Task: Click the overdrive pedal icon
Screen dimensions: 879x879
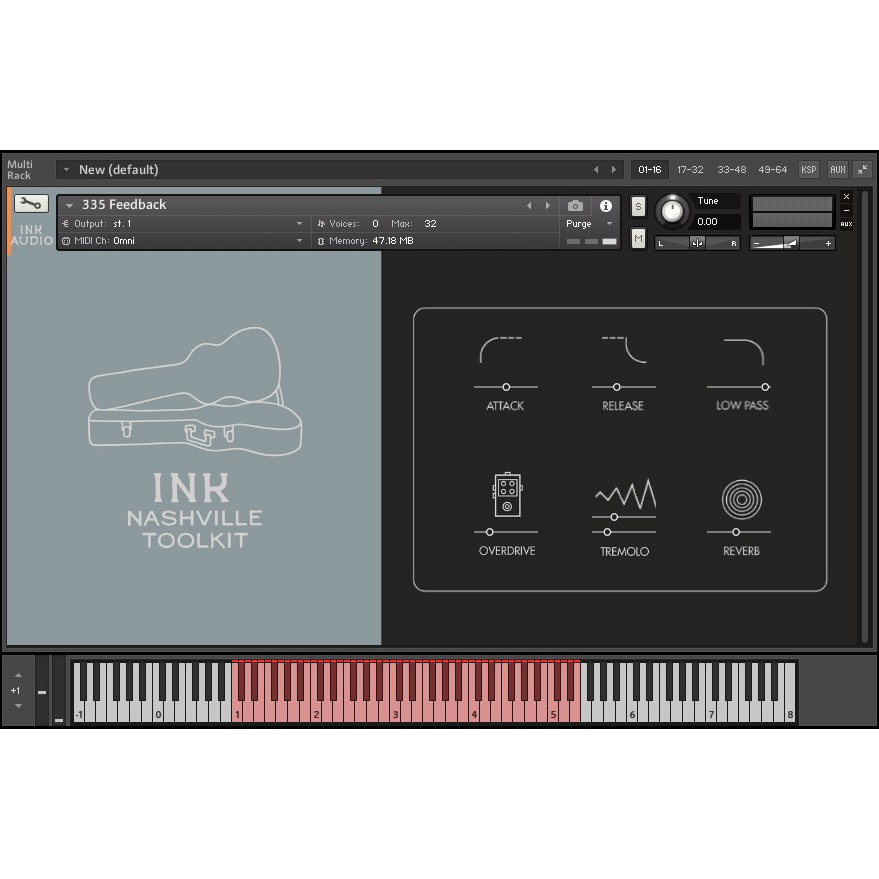Action: tap(507, 494)
